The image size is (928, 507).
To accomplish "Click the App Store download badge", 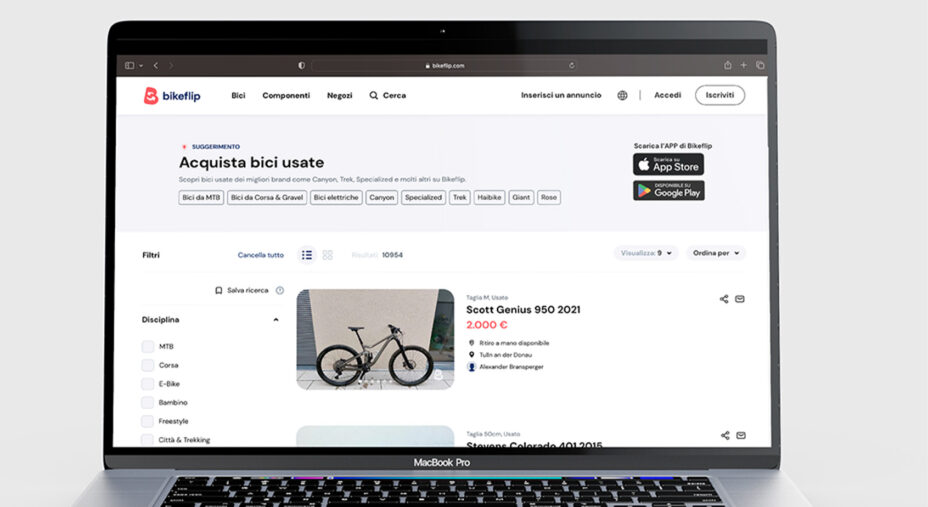I will pyautogui.click(x=668, y=164).
